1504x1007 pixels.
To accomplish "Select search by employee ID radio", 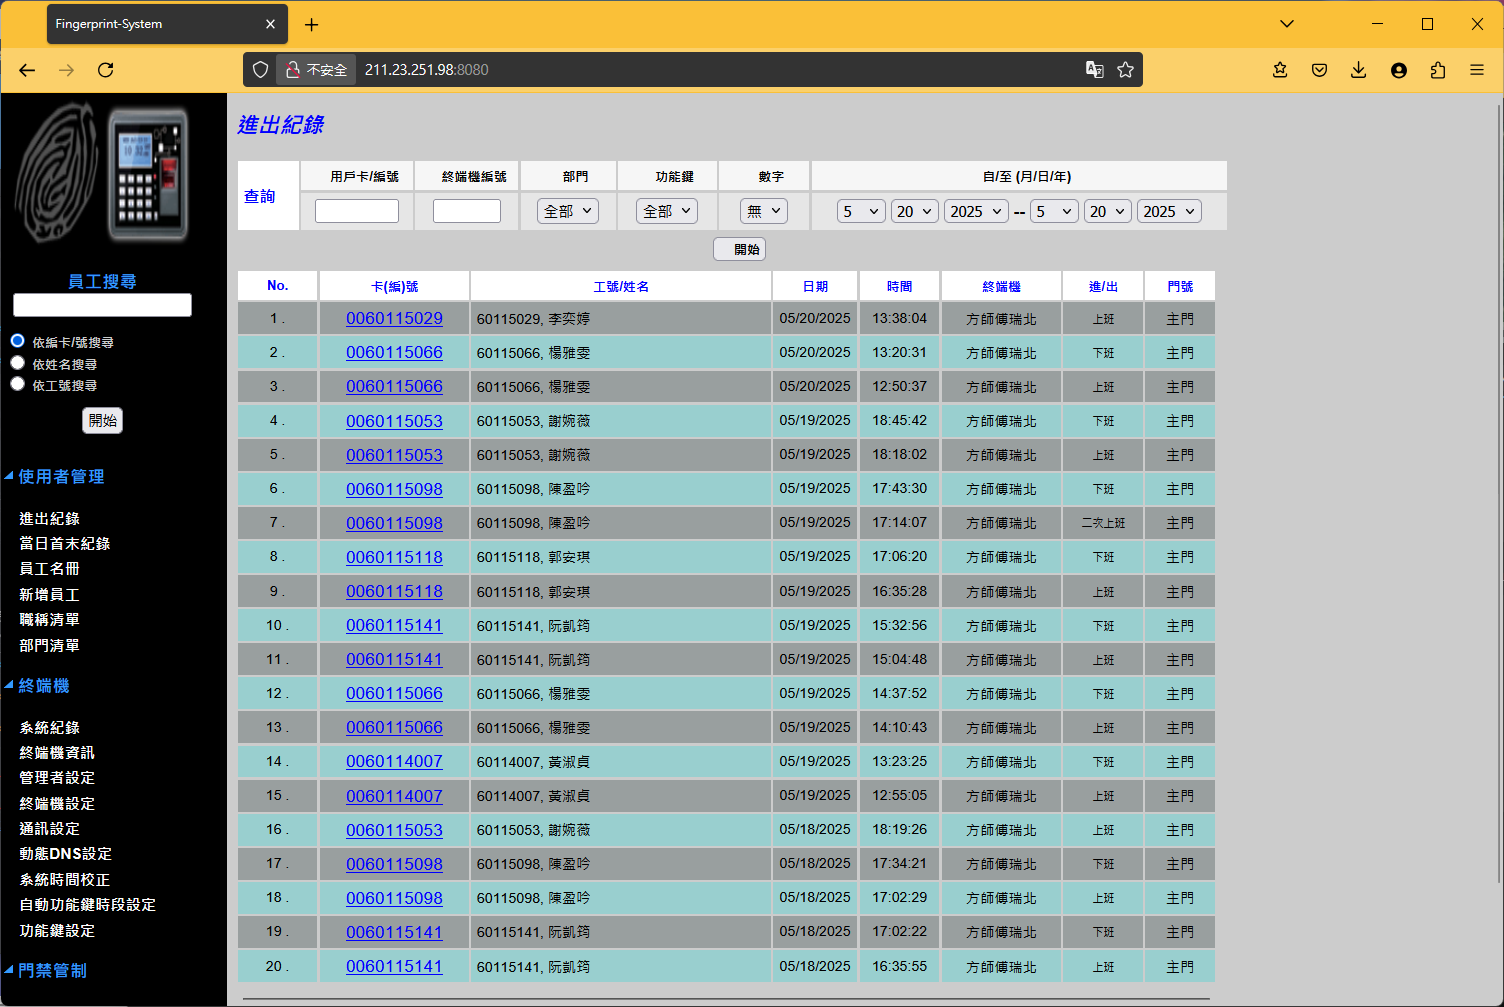I will coord(17,384).
